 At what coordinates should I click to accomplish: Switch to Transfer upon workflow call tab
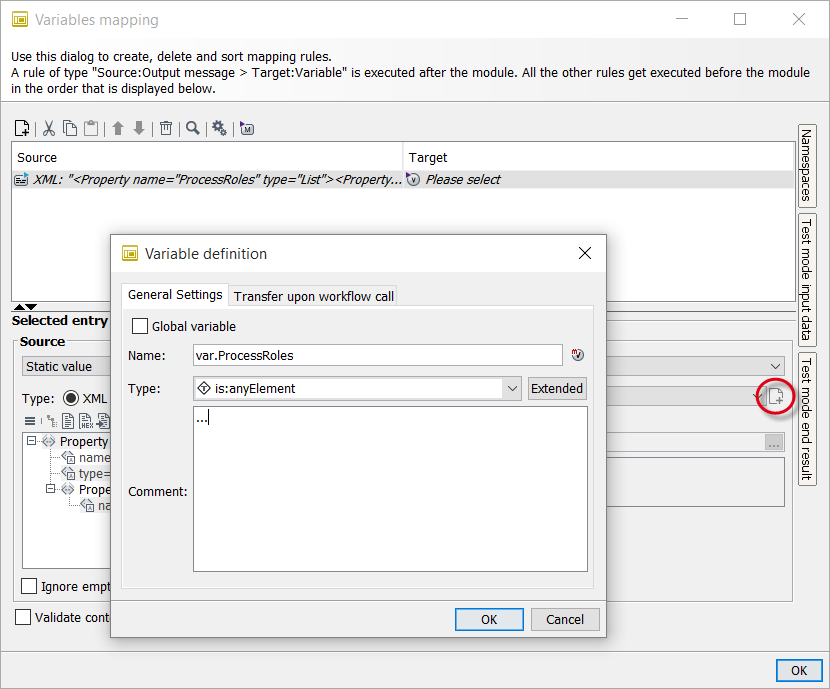pyautogui.click(x=314, y=295)
